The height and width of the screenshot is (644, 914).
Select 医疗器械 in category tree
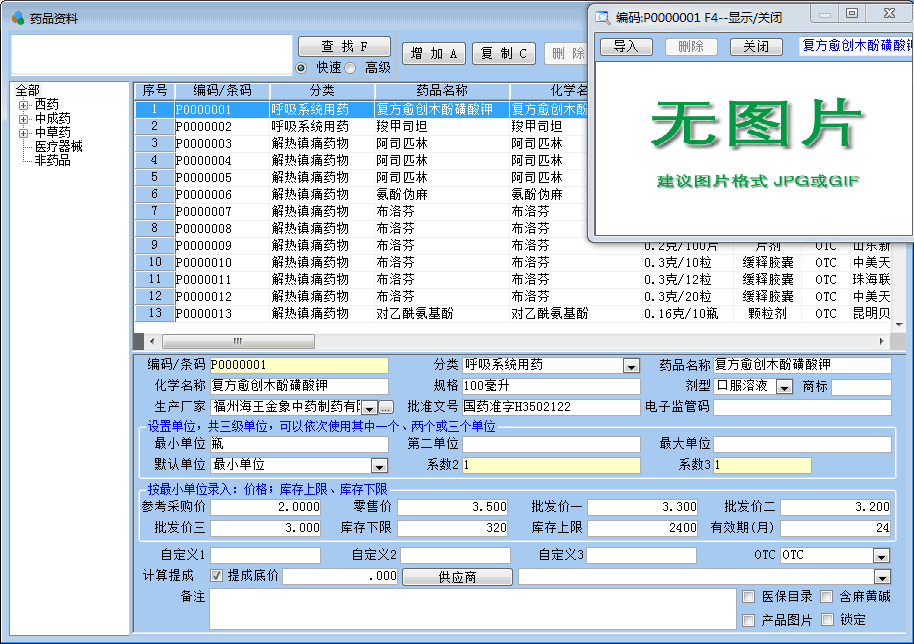coord(58,146)
